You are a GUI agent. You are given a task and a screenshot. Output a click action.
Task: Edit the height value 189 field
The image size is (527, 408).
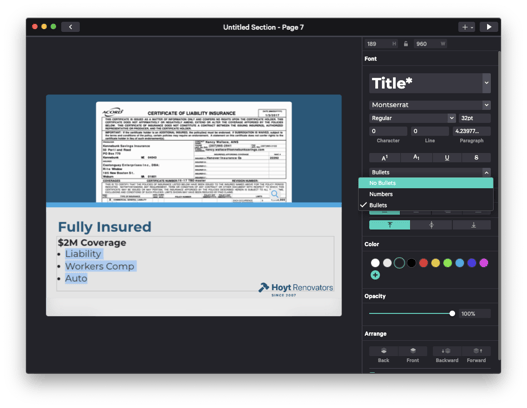point(381,44)
